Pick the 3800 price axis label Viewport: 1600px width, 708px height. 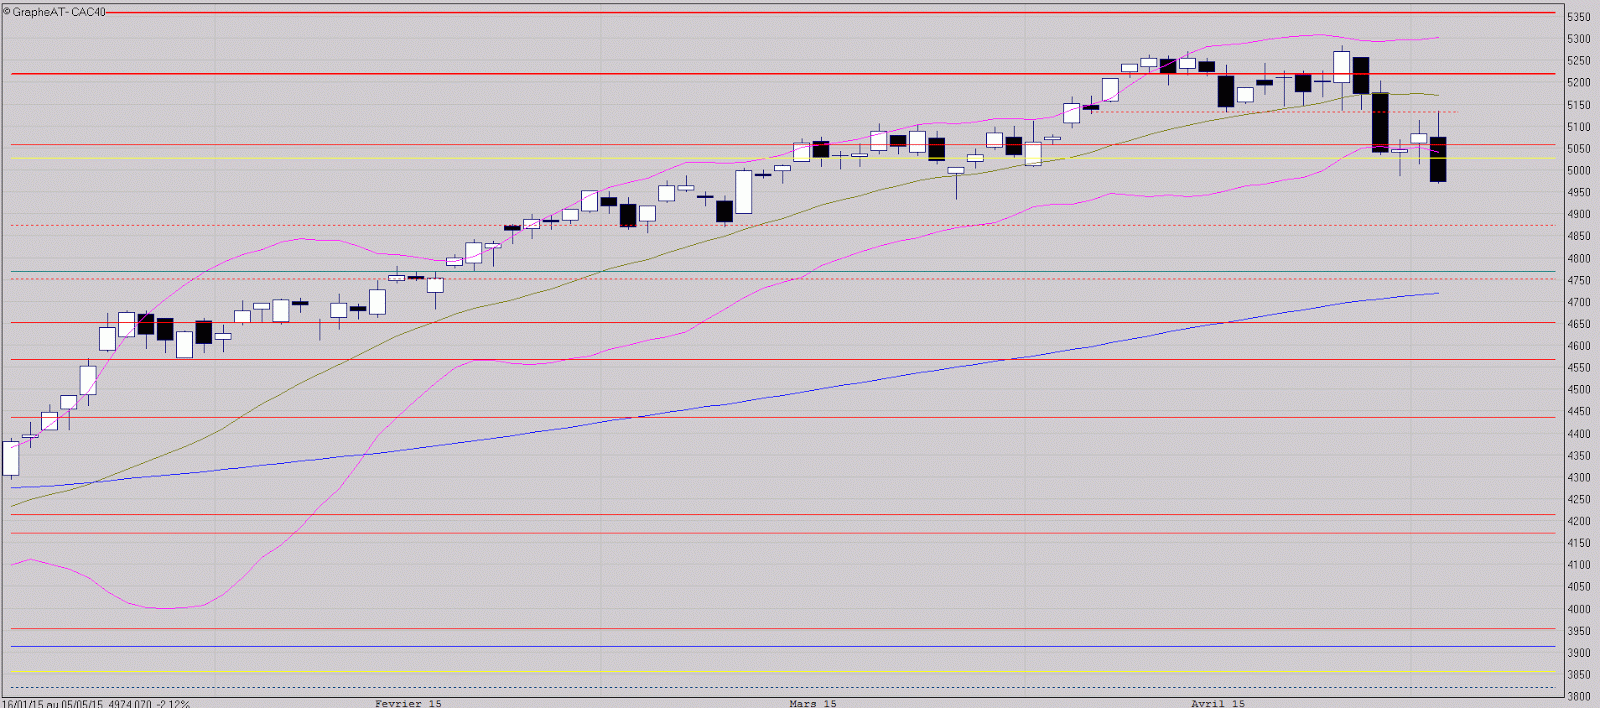pos(1579,696)
